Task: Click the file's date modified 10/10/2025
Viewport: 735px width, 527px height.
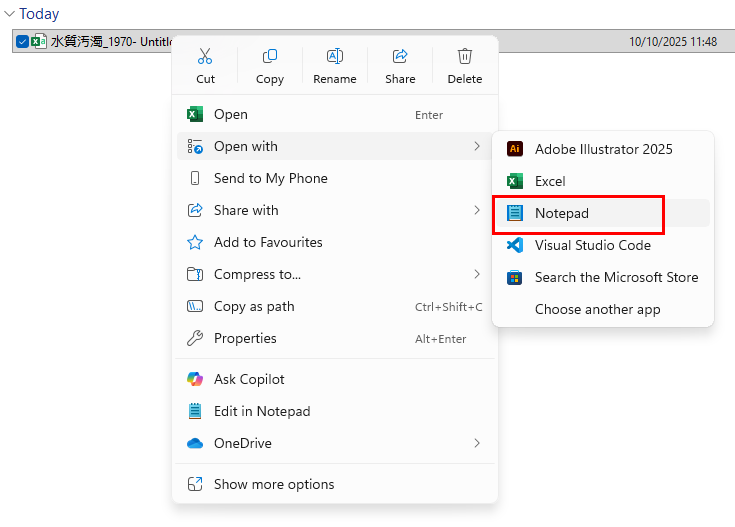Action: 673,42
